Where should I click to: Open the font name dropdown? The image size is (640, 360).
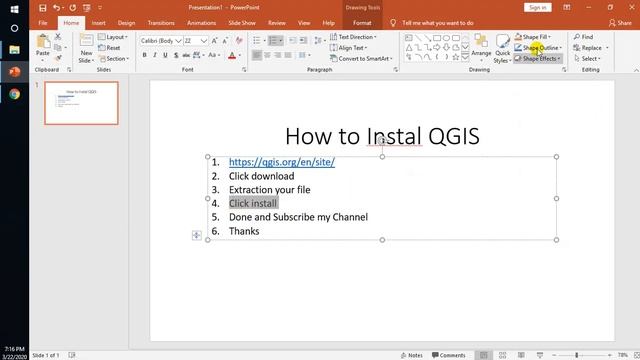click(x=178, y=41)
